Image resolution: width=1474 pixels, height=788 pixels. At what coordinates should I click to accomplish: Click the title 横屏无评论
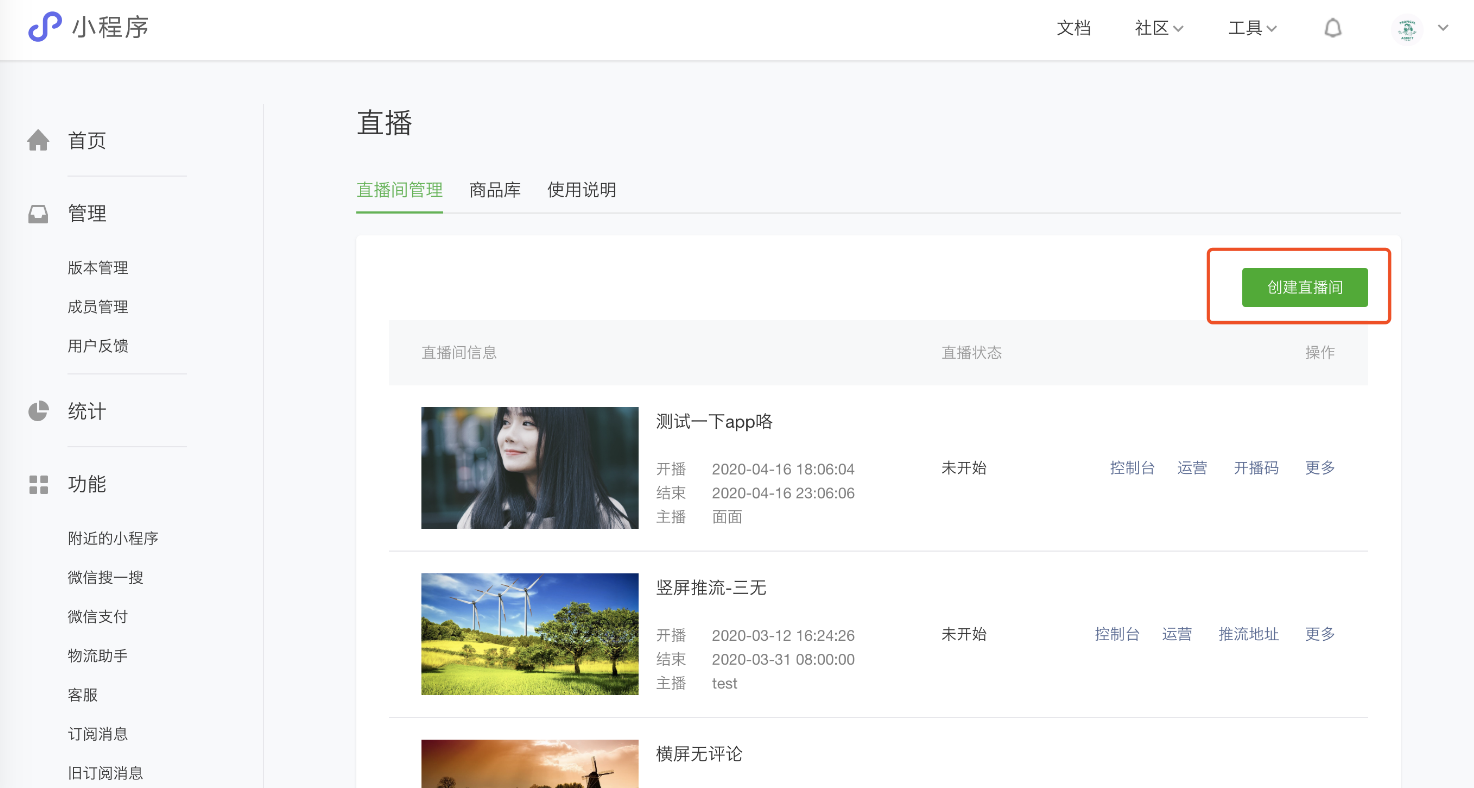coord(699,754)
